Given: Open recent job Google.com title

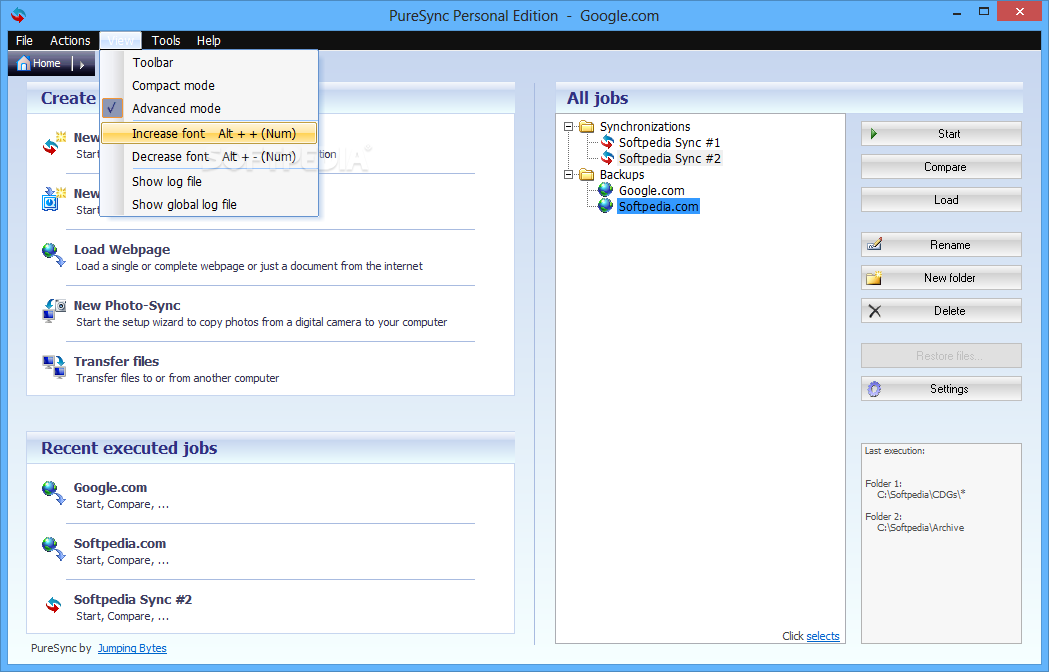Looking at the screenshot, I should 110,488.
